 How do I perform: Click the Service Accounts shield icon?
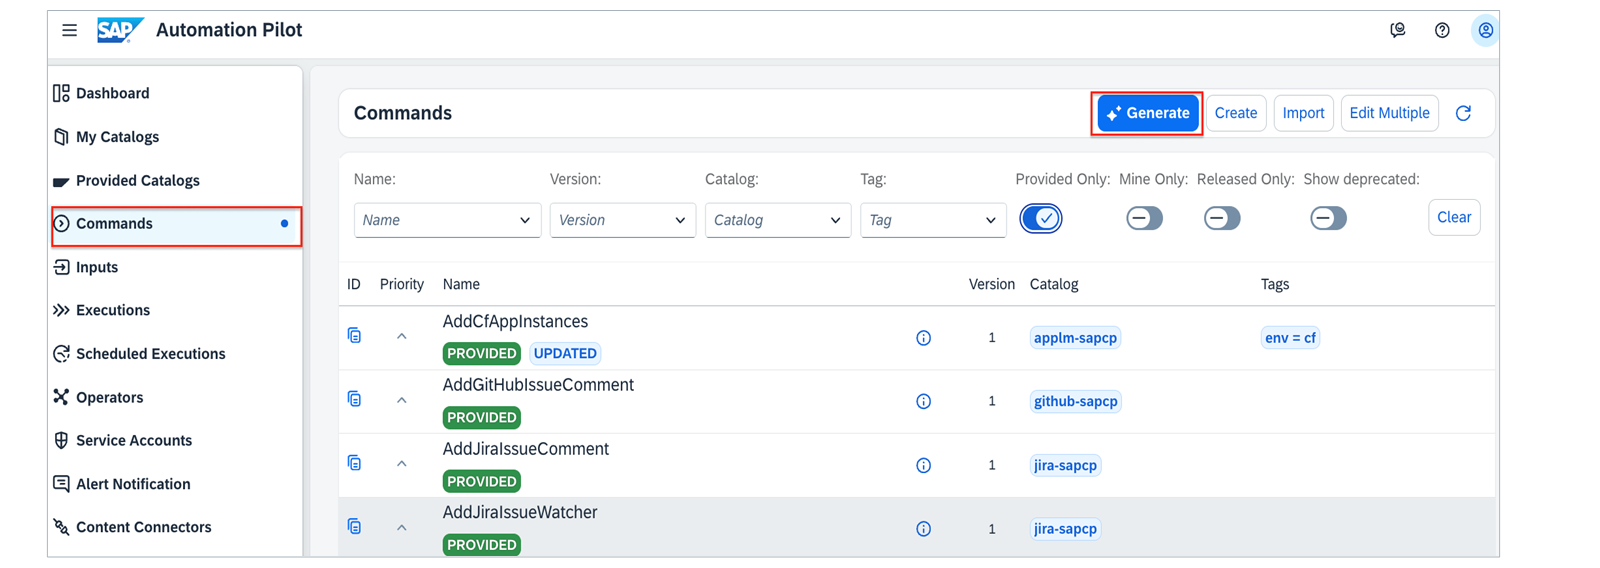click(61, 440)
